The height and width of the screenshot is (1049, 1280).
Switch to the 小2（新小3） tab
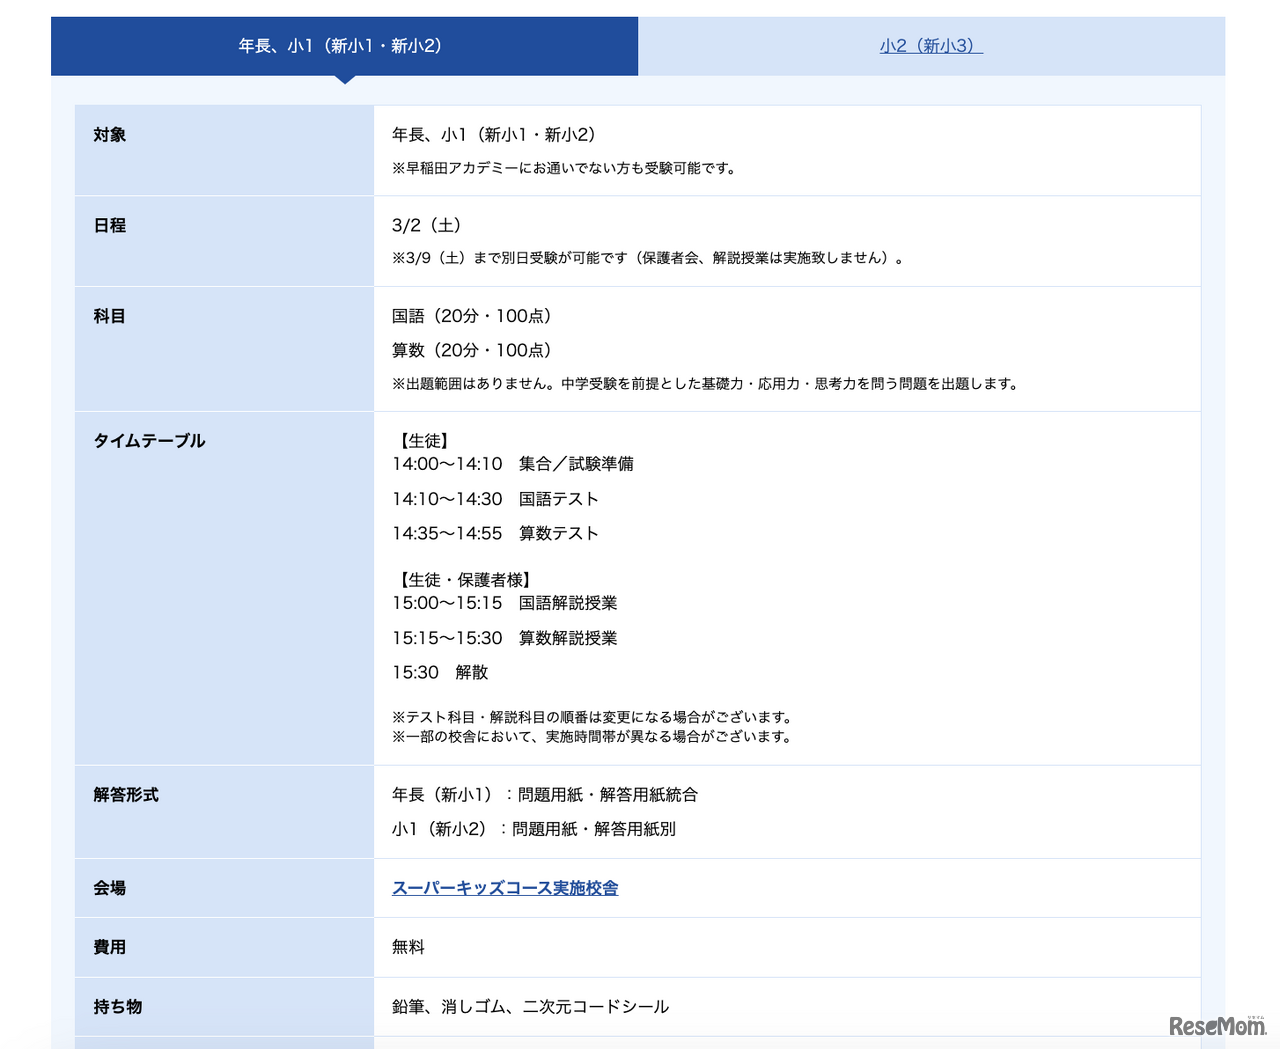point(931,46)
